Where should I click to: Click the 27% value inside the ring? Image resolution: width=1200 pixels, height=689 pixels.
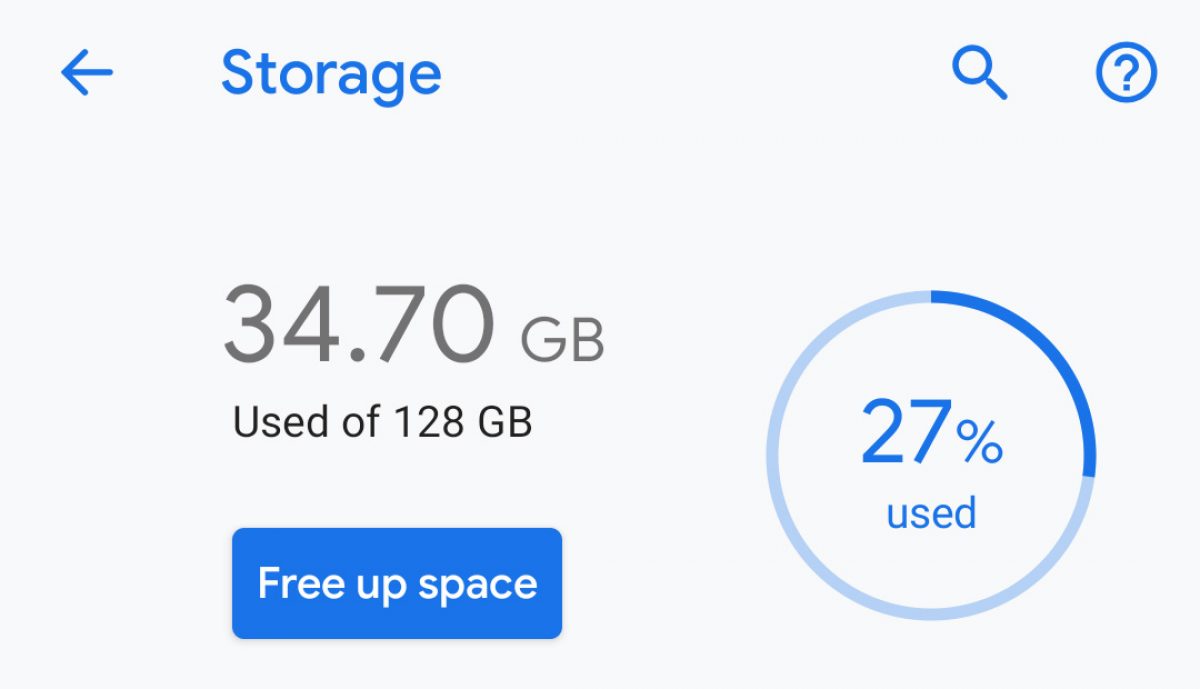(931, 435)
